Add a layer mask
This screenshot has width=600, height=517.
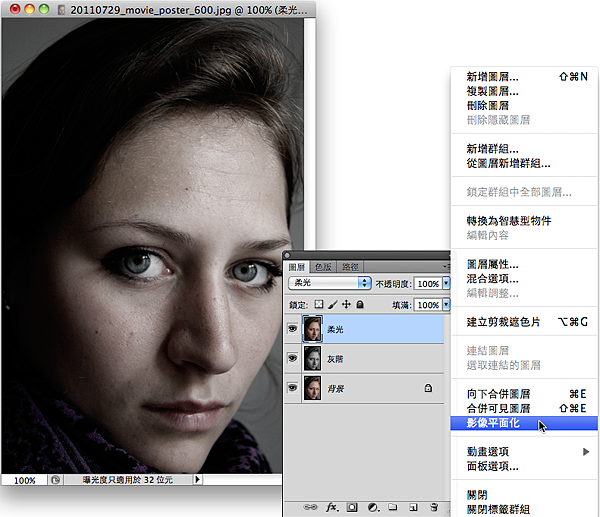point(353,508)
